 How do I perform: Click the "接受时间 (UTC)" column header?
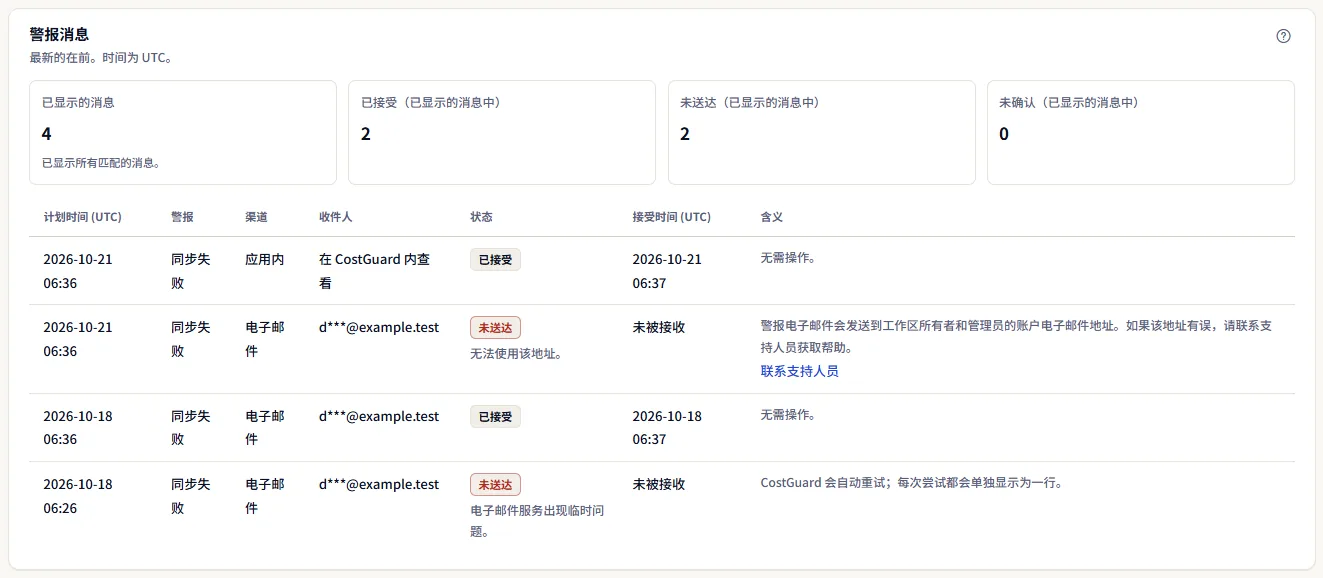[x=672, y=217]
